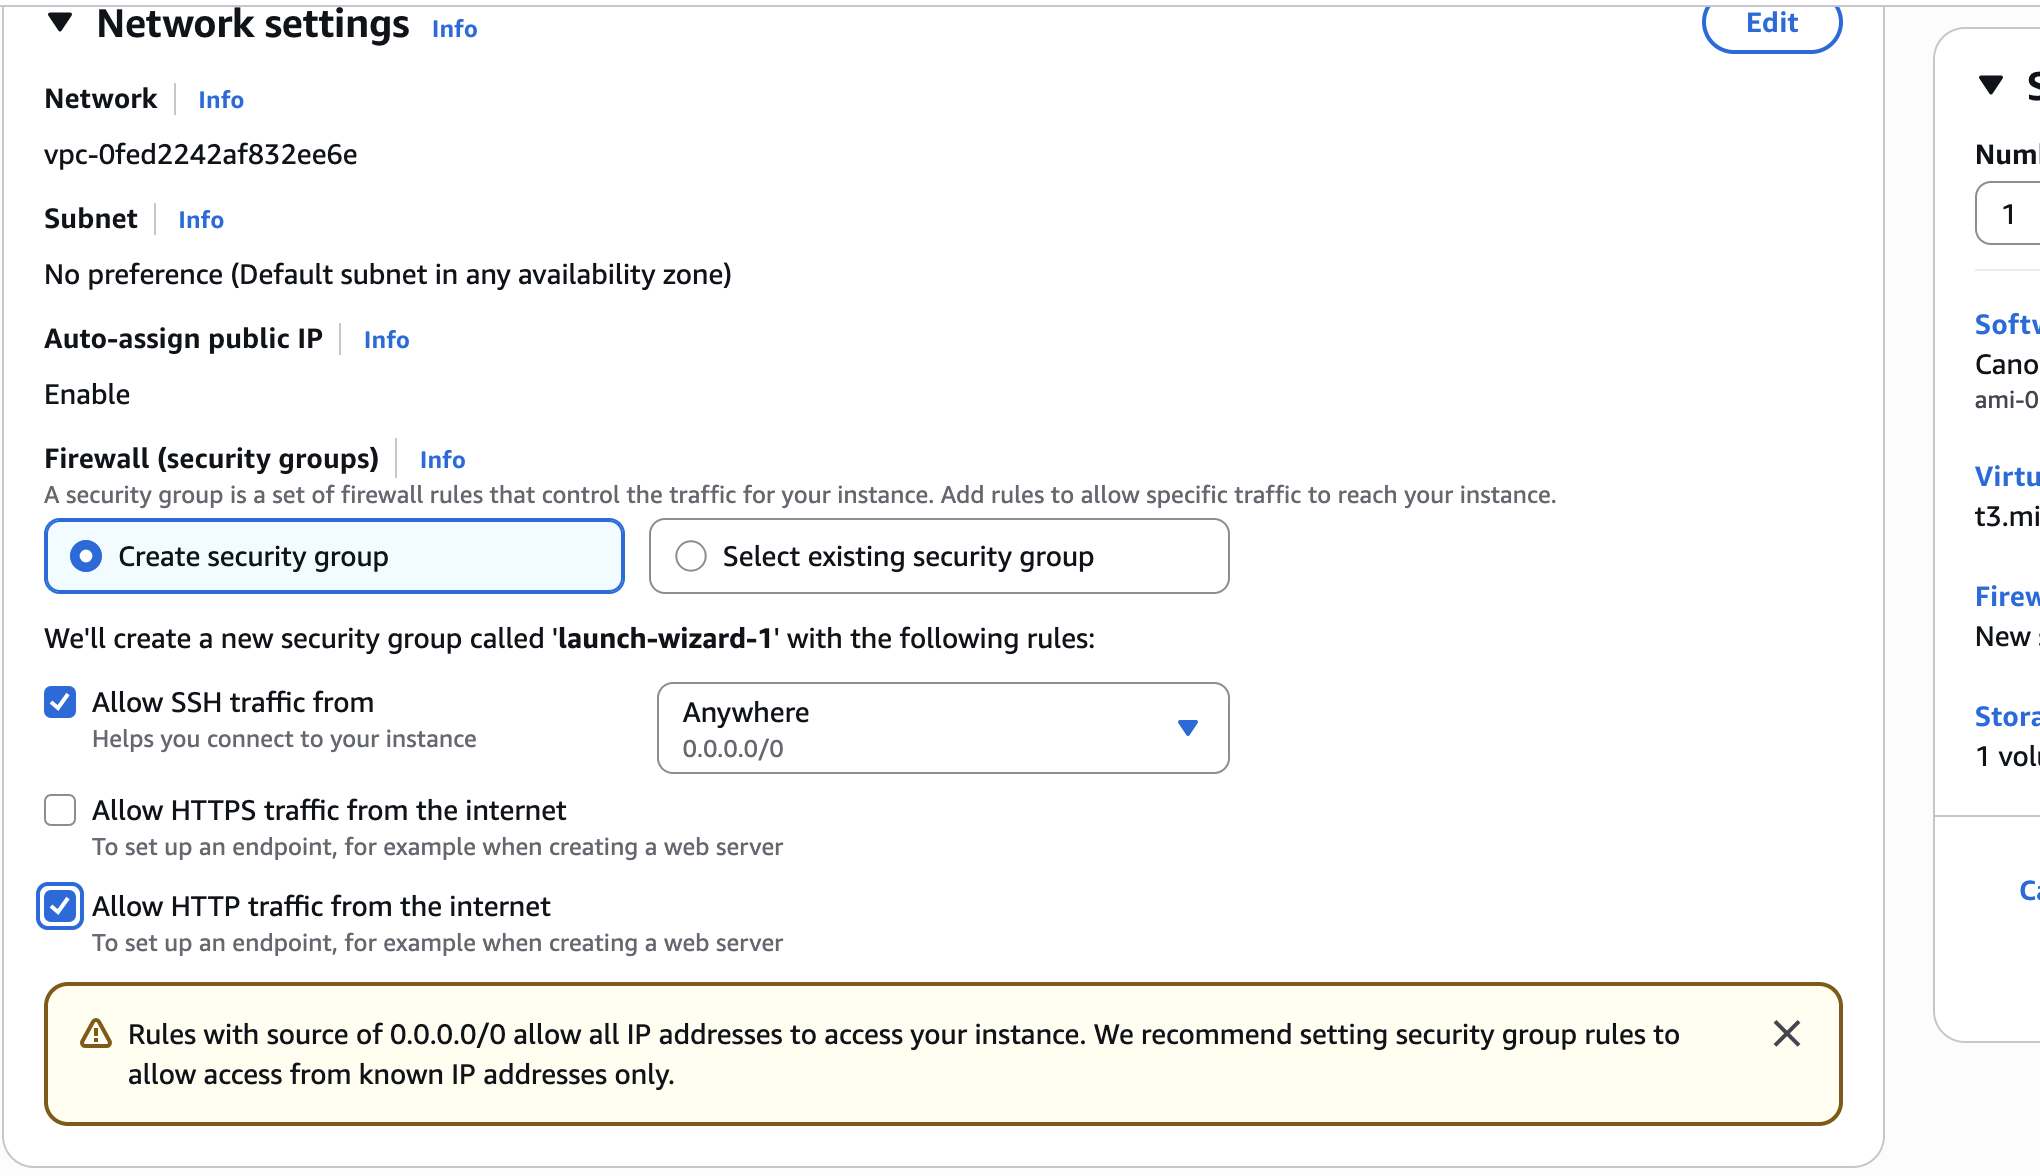Open Info link for Firewall security groups
This screenshot has width=2040, height=1176.
coord(442,459)
